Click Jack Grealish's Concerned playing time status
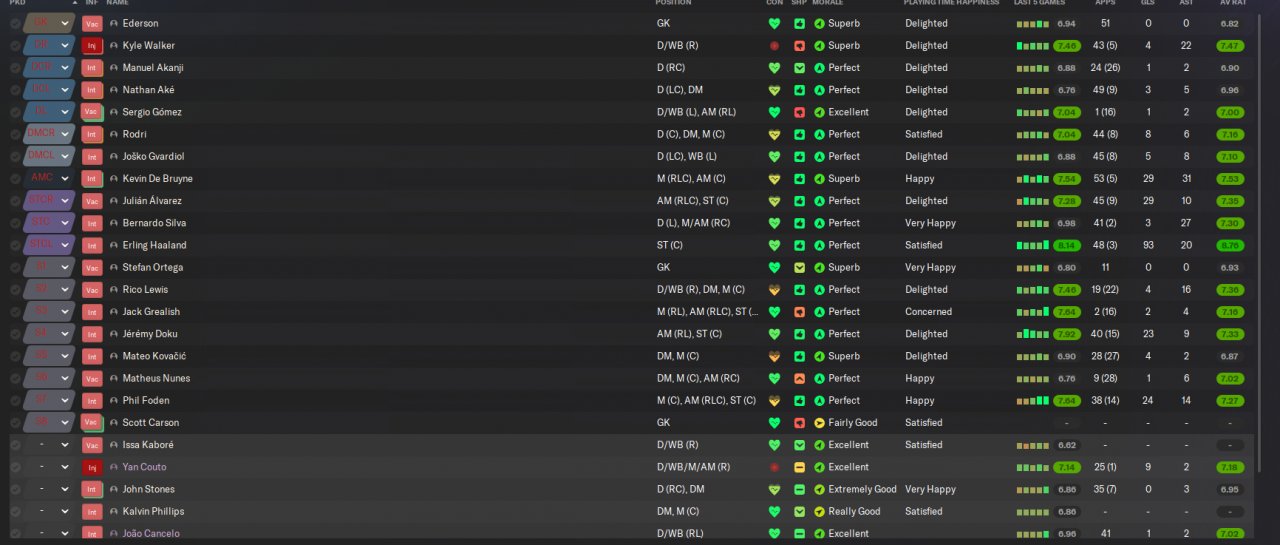 click(x=928, y=312)
